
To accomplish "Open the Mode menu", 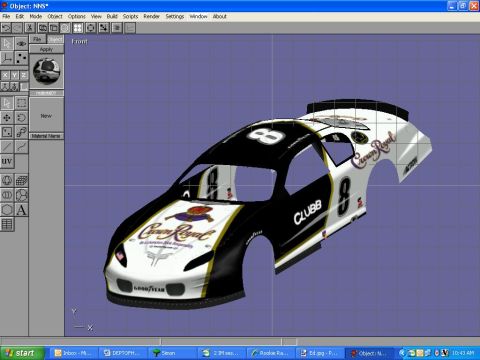I will coord(36,16).
